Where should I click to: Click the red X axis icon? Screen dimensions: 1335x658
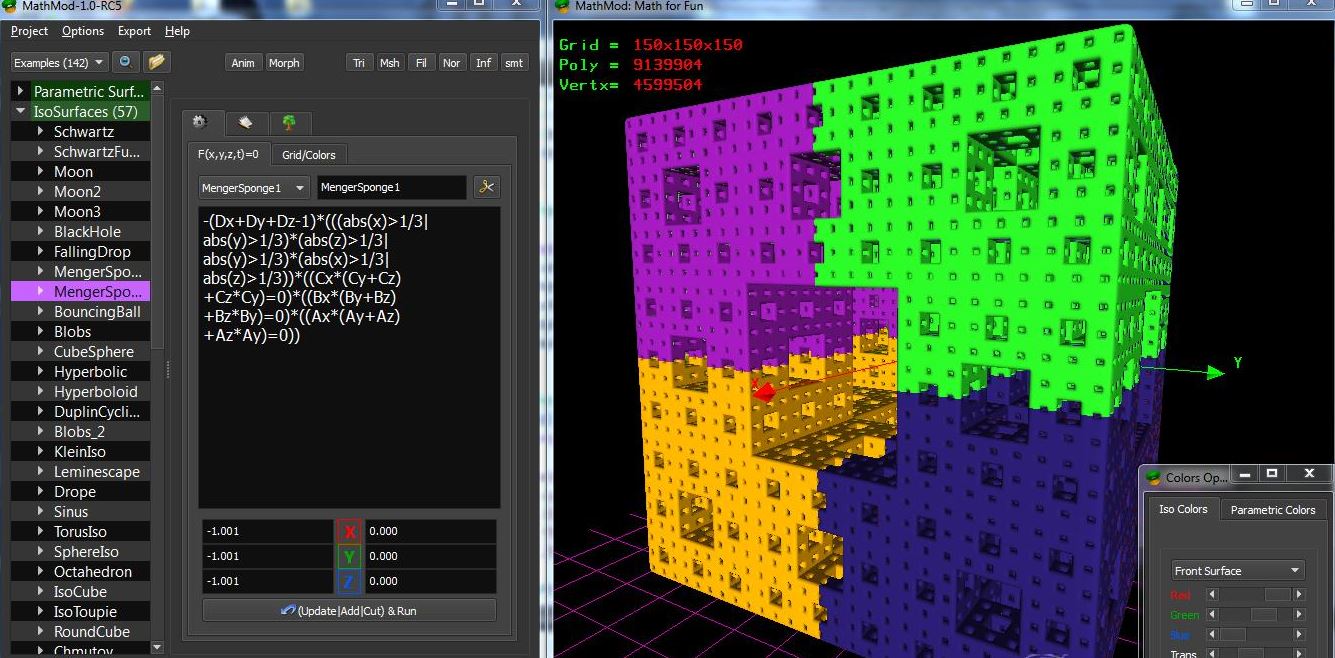348,533
